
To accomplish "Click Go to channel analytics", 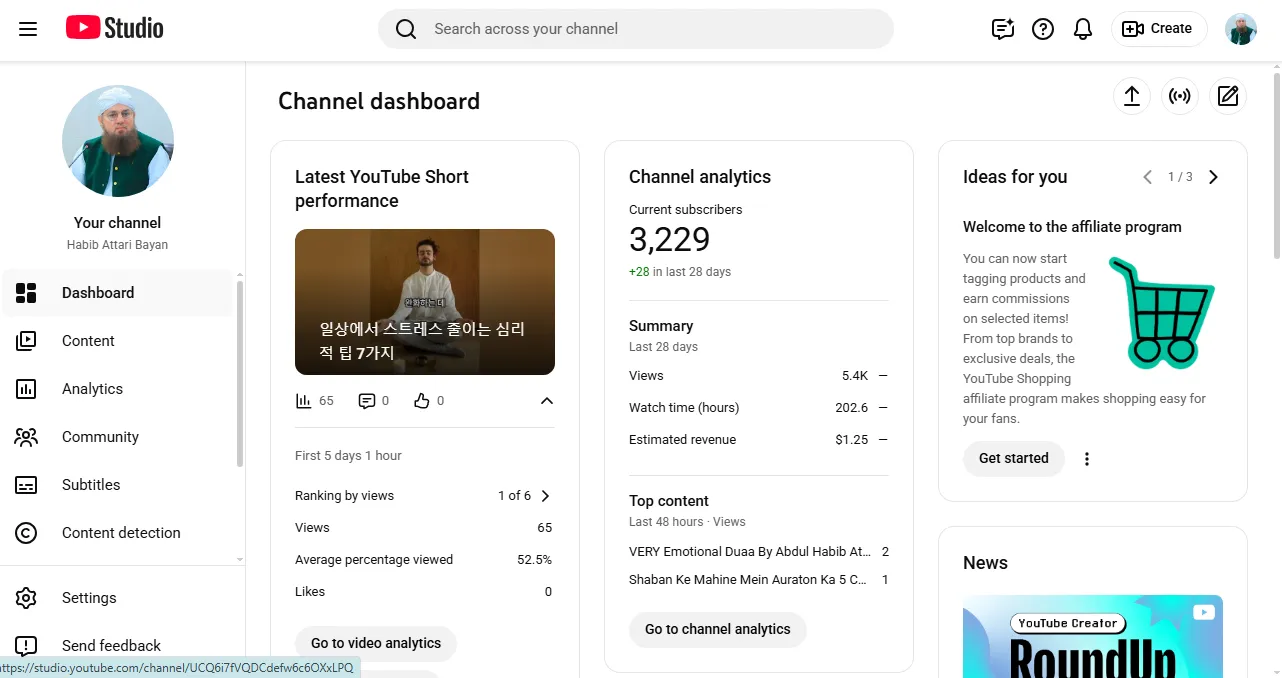I will [718, 630].
